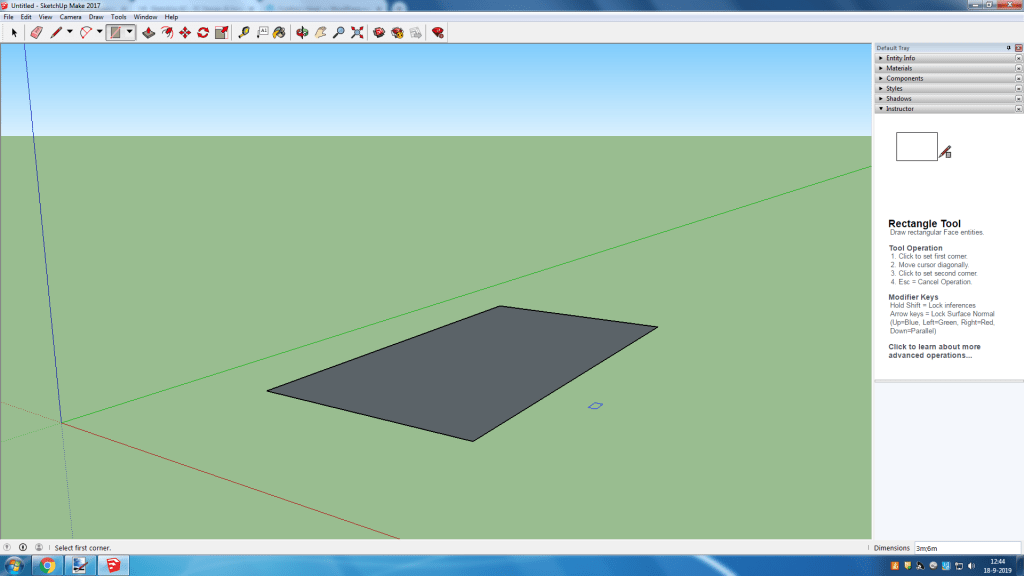Open the dropdown arrow beside the Pencil tool
Screen dimensions: 1024x576
(69, 32)
